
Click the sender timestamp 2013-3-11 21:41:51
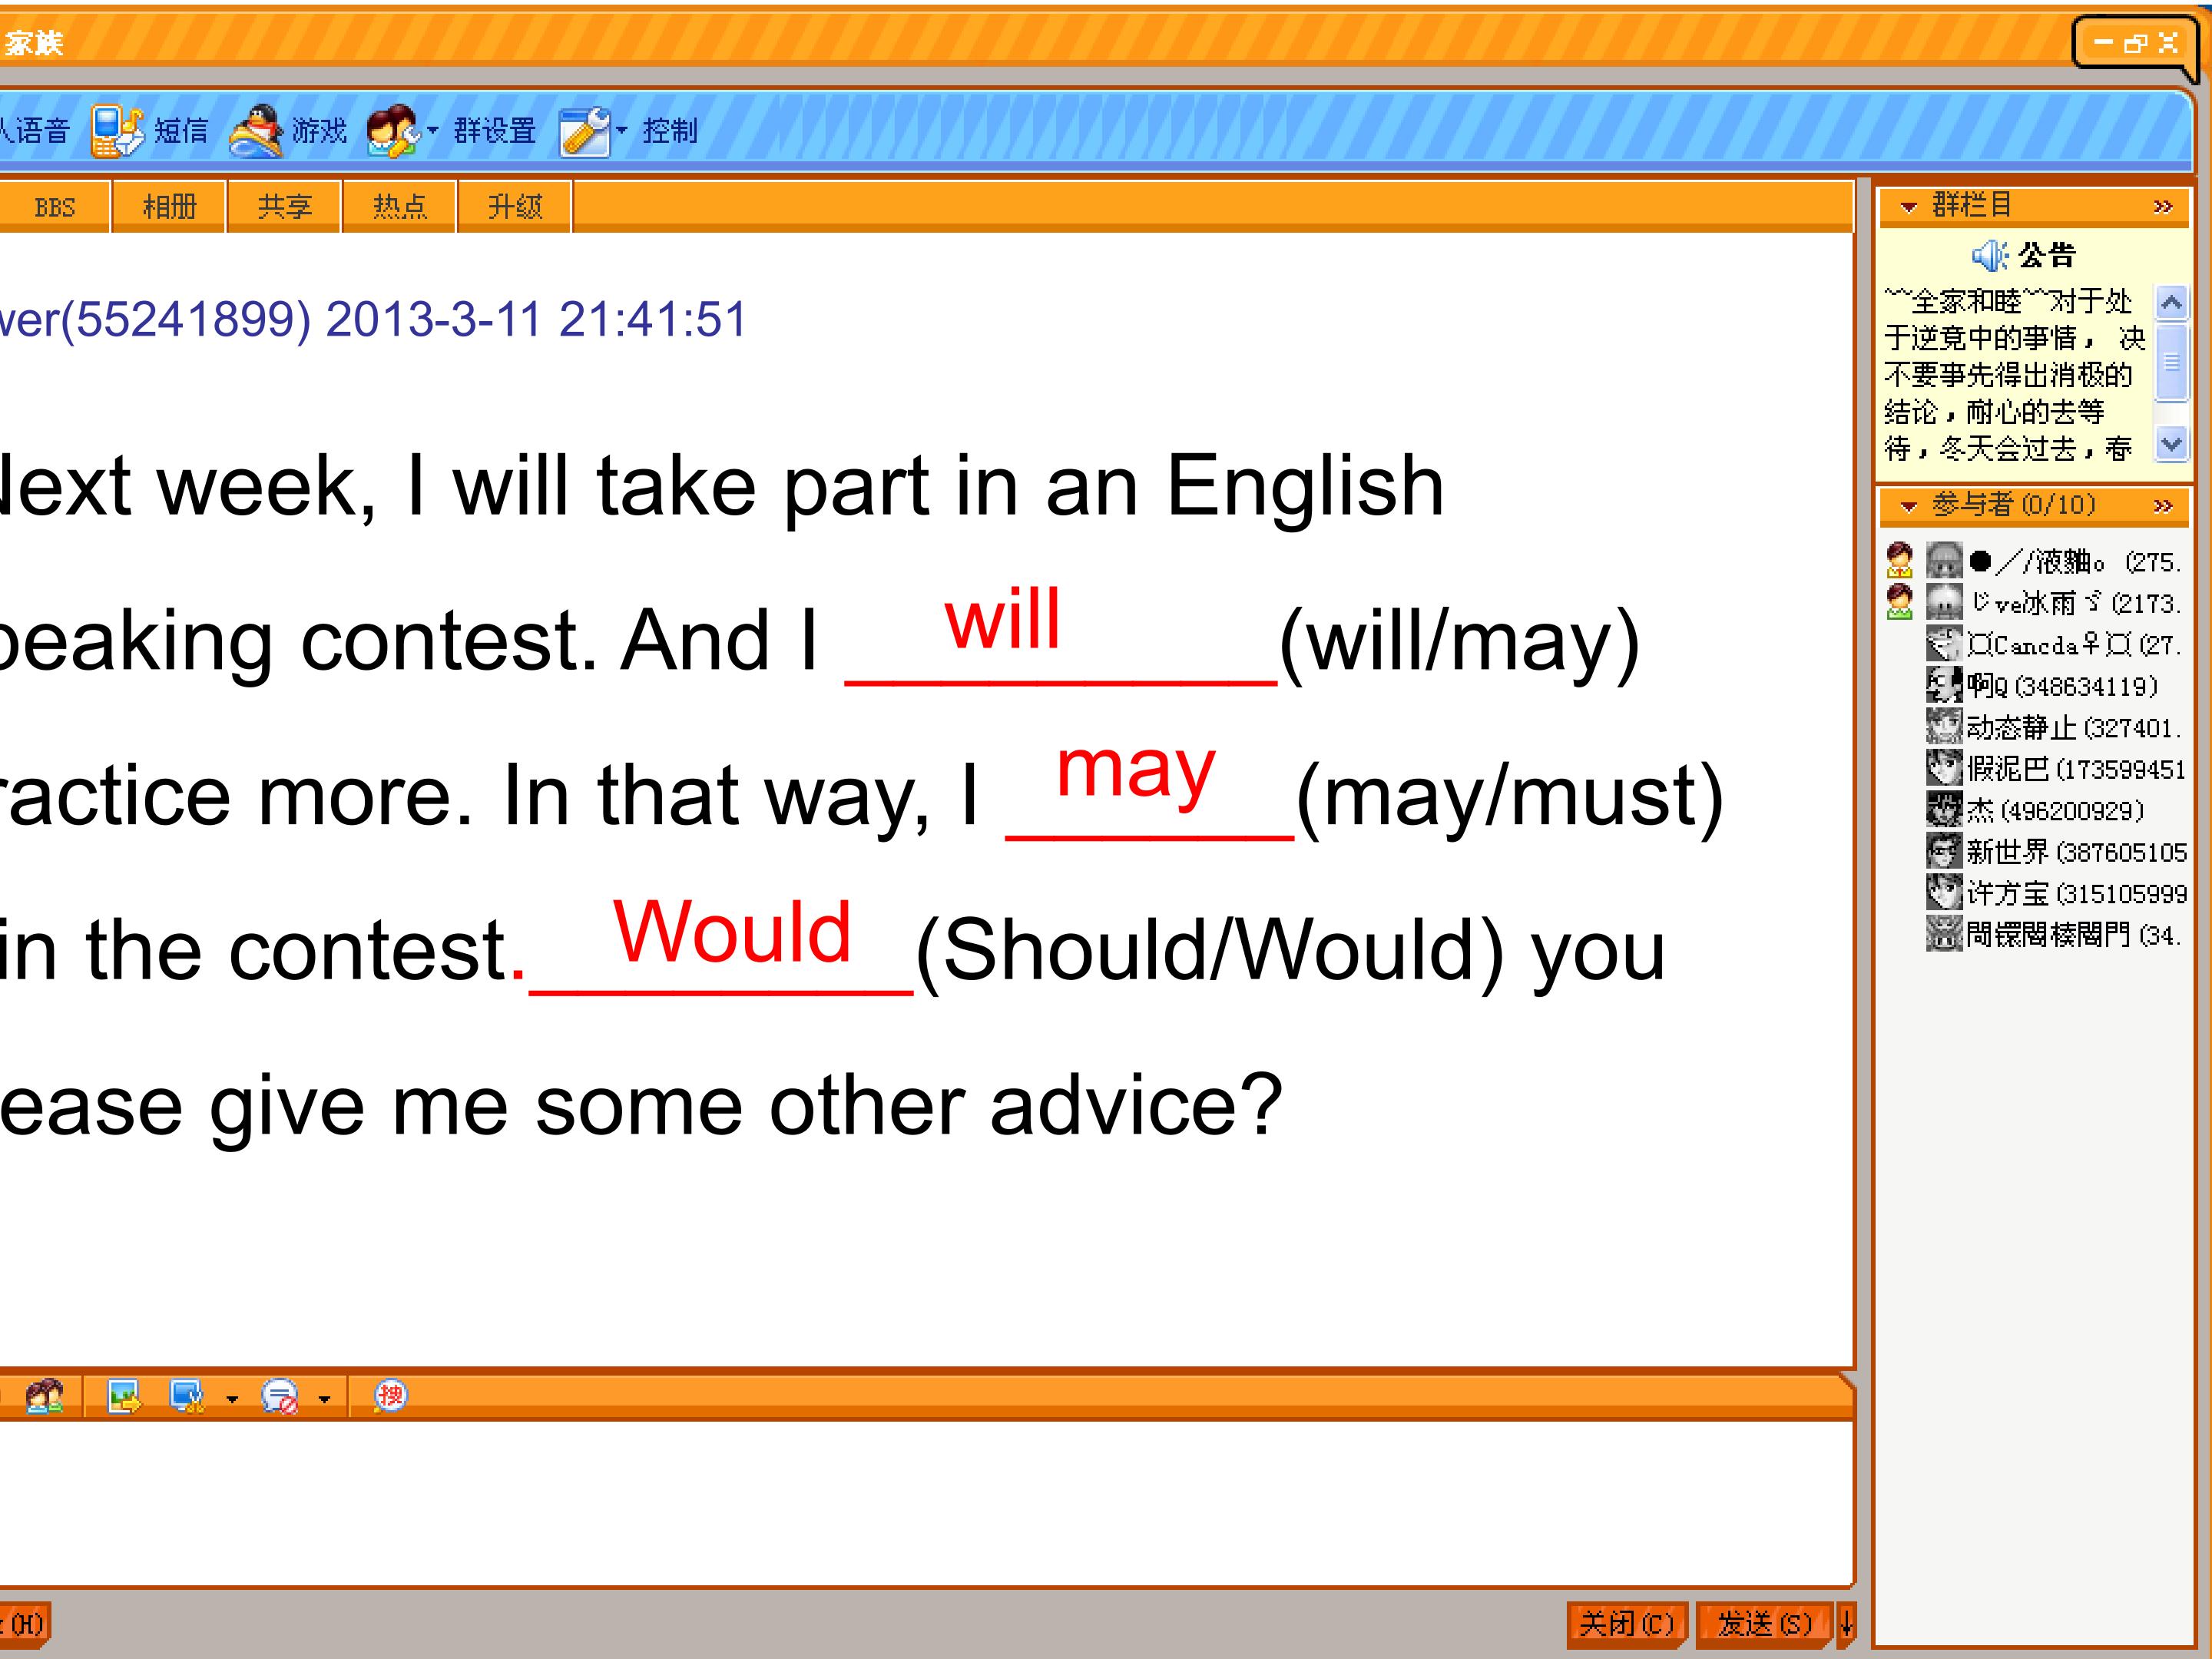point(536,320)
